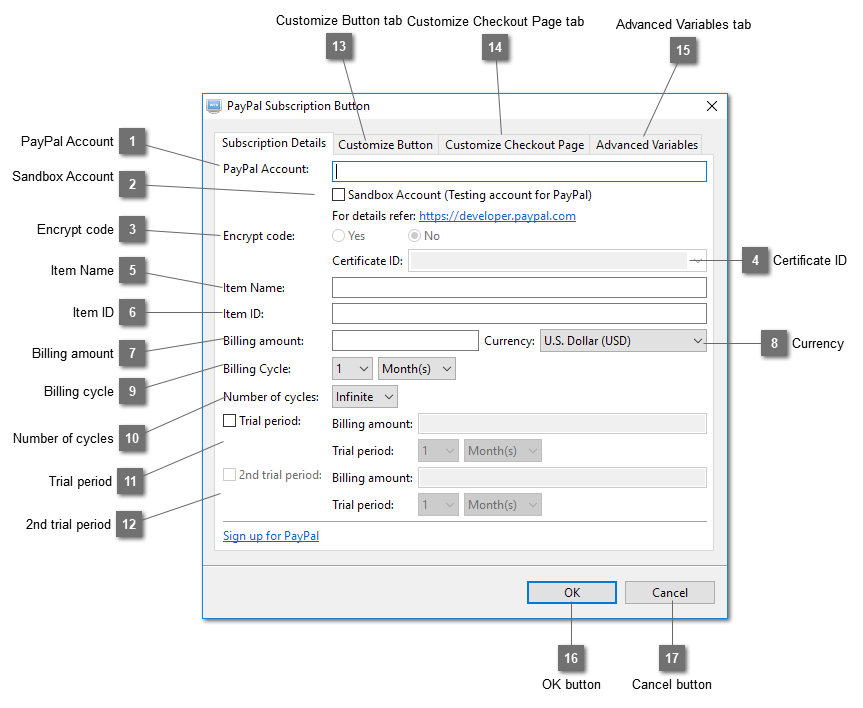Open the 2nd trial period number dropdown
The height and width of the screenshot is (708, 863).
[x=438, y=505]
